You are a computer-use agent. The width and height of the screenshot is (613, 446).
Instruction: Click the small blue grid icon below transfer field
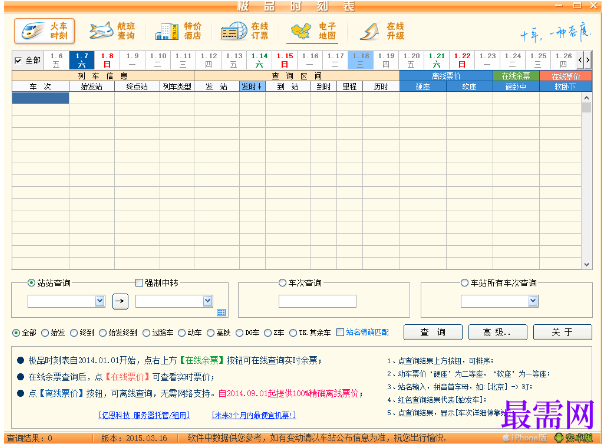pyautogui.click(x=221, y=312)
